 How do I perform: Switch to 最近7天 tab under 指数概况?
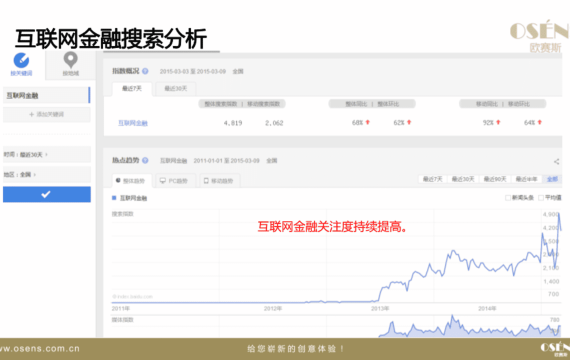(132, 88)
